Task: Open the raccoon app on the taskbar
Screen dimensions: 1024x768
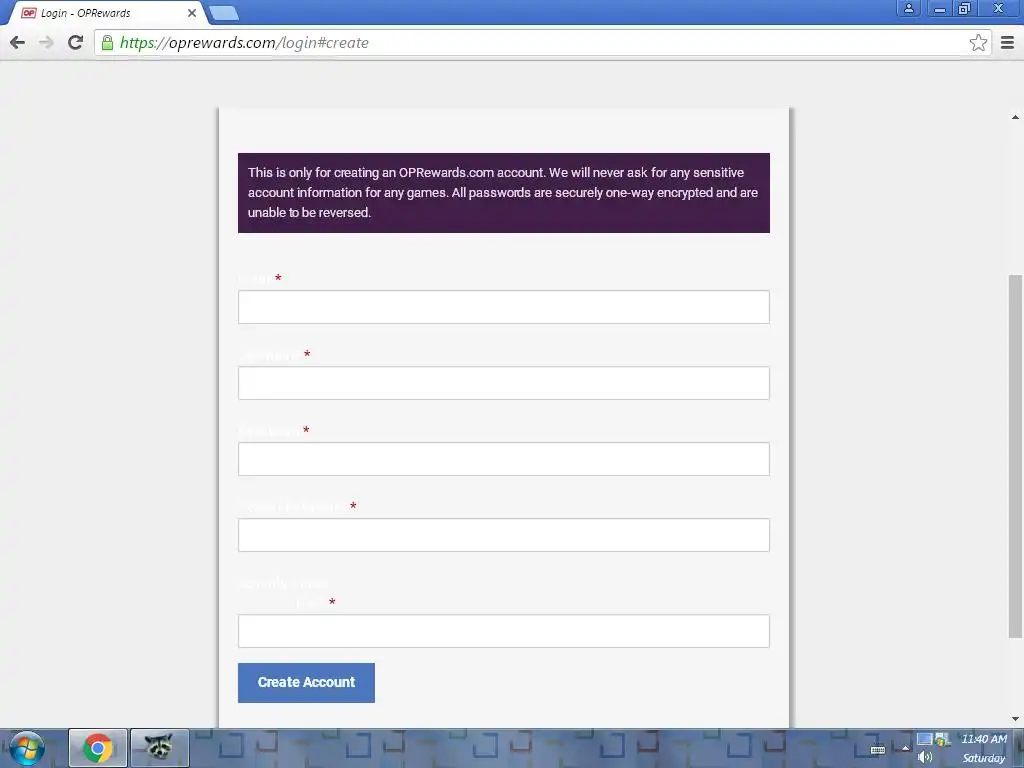Action: 159,748
